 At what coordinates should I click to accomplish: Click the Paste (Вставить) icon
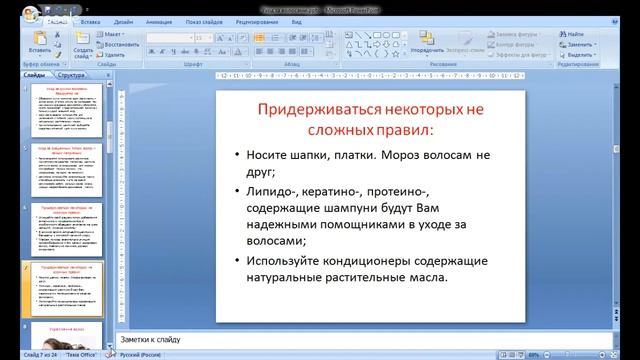tap(40, 38)
